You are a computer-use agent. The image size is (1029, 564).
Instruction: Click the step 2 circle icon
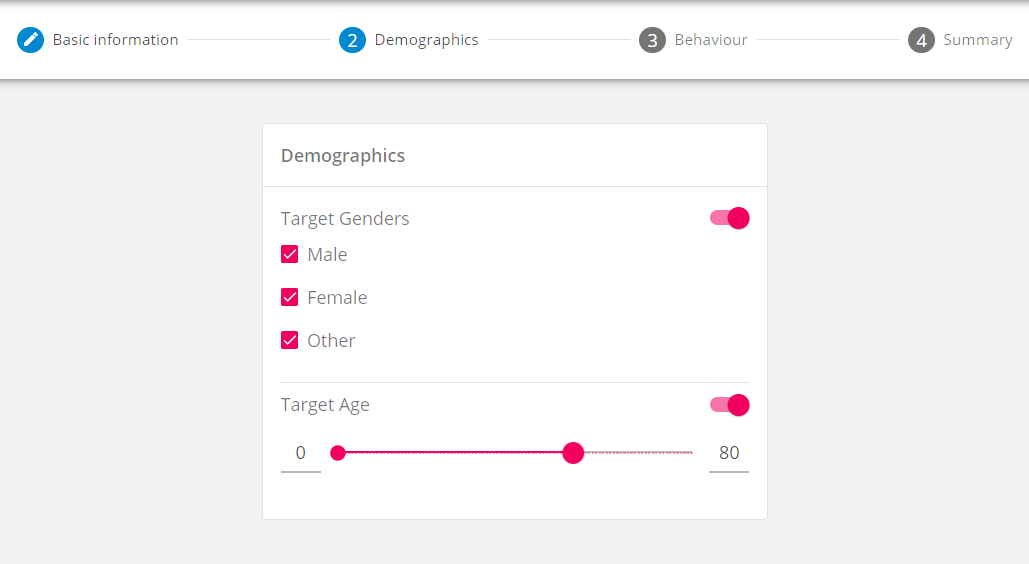352,40
